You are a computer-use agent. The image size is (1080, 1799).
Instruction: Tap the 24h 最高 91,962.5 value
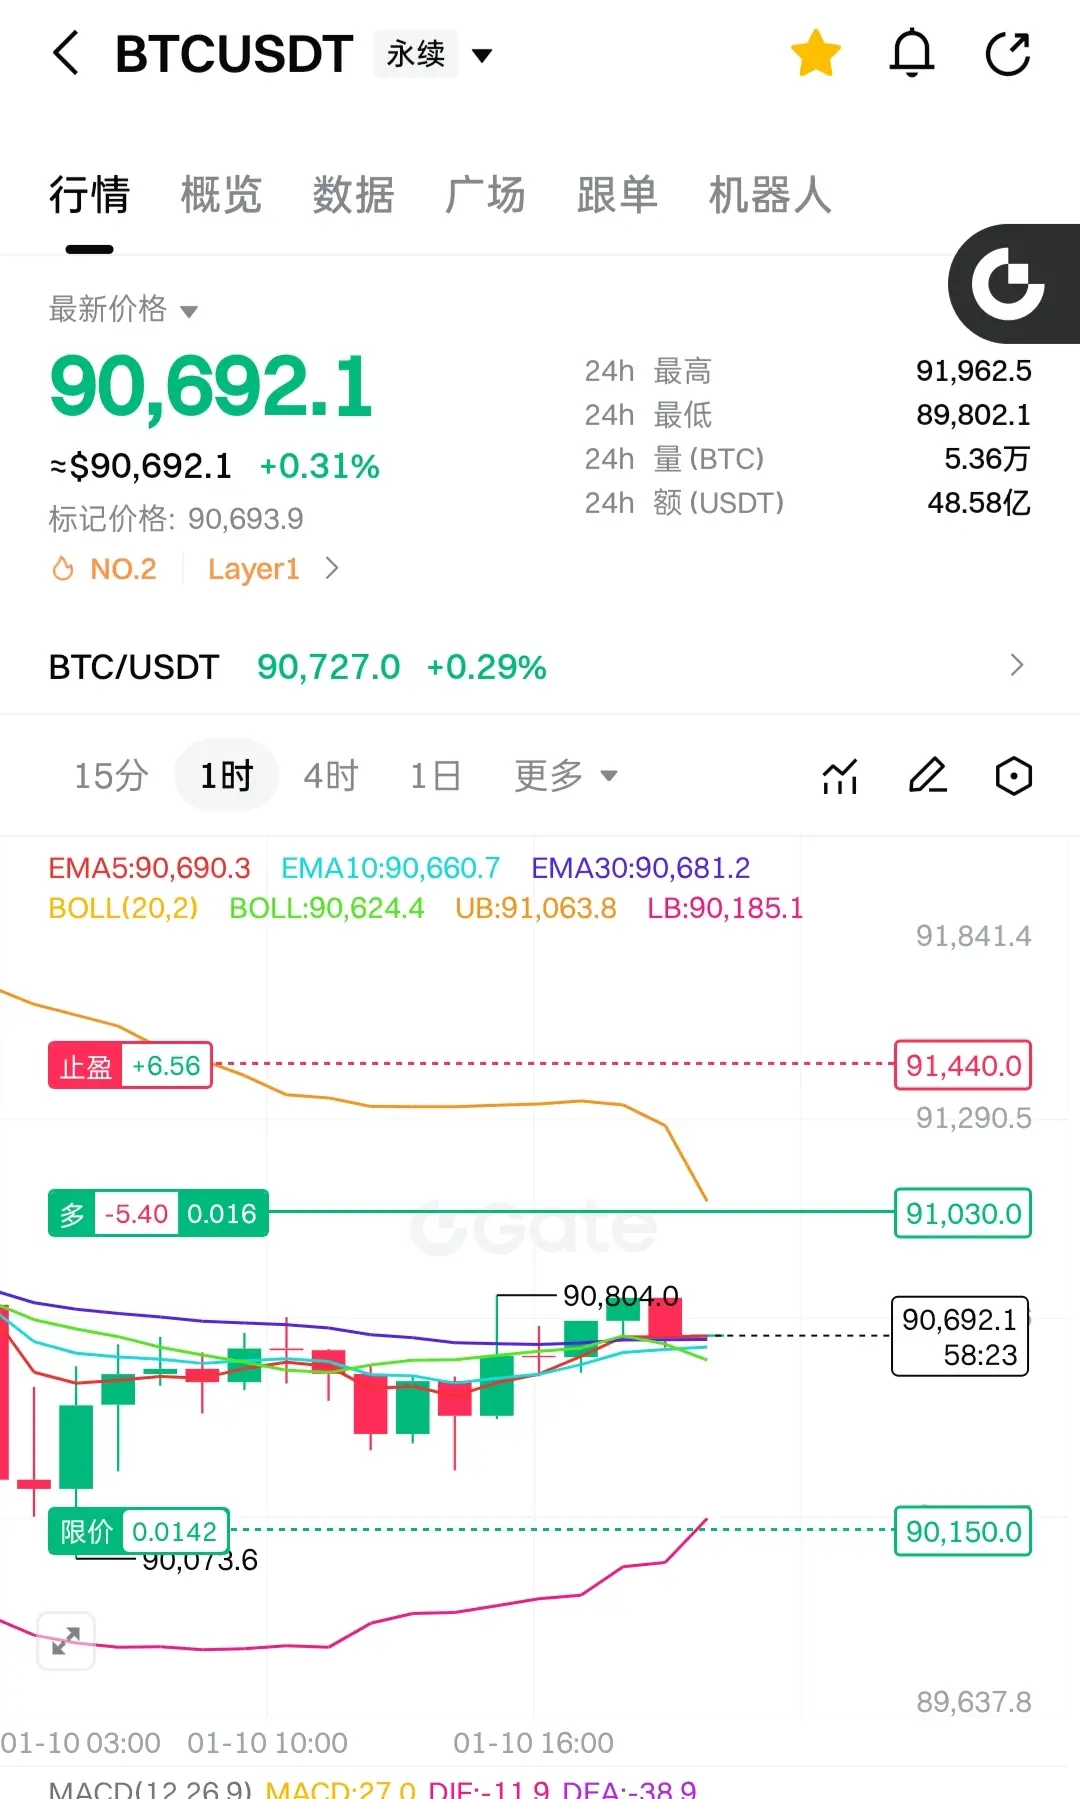[974, 371]
